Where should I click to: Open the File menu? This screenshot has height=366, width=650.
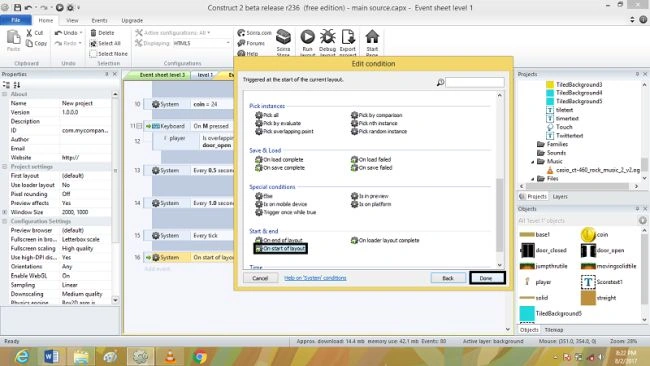click(x=16, y=20)
